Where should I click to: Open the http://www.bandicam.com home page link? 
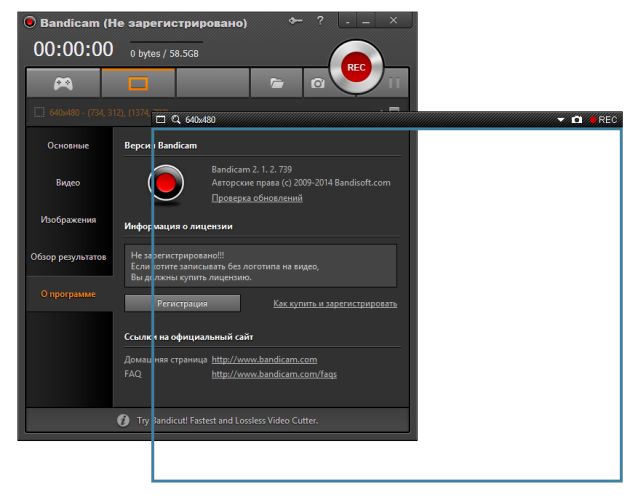264,360
